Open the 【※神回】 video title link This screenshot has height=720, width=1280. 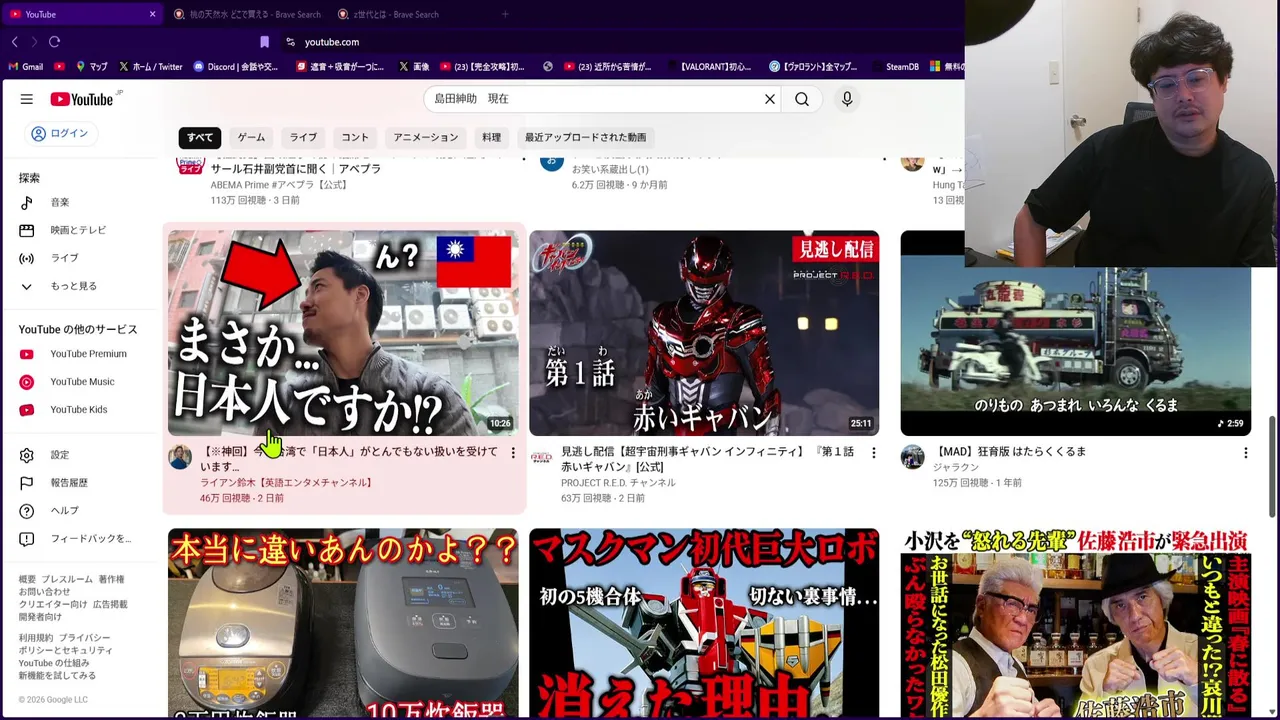click(x=349, y=459)
